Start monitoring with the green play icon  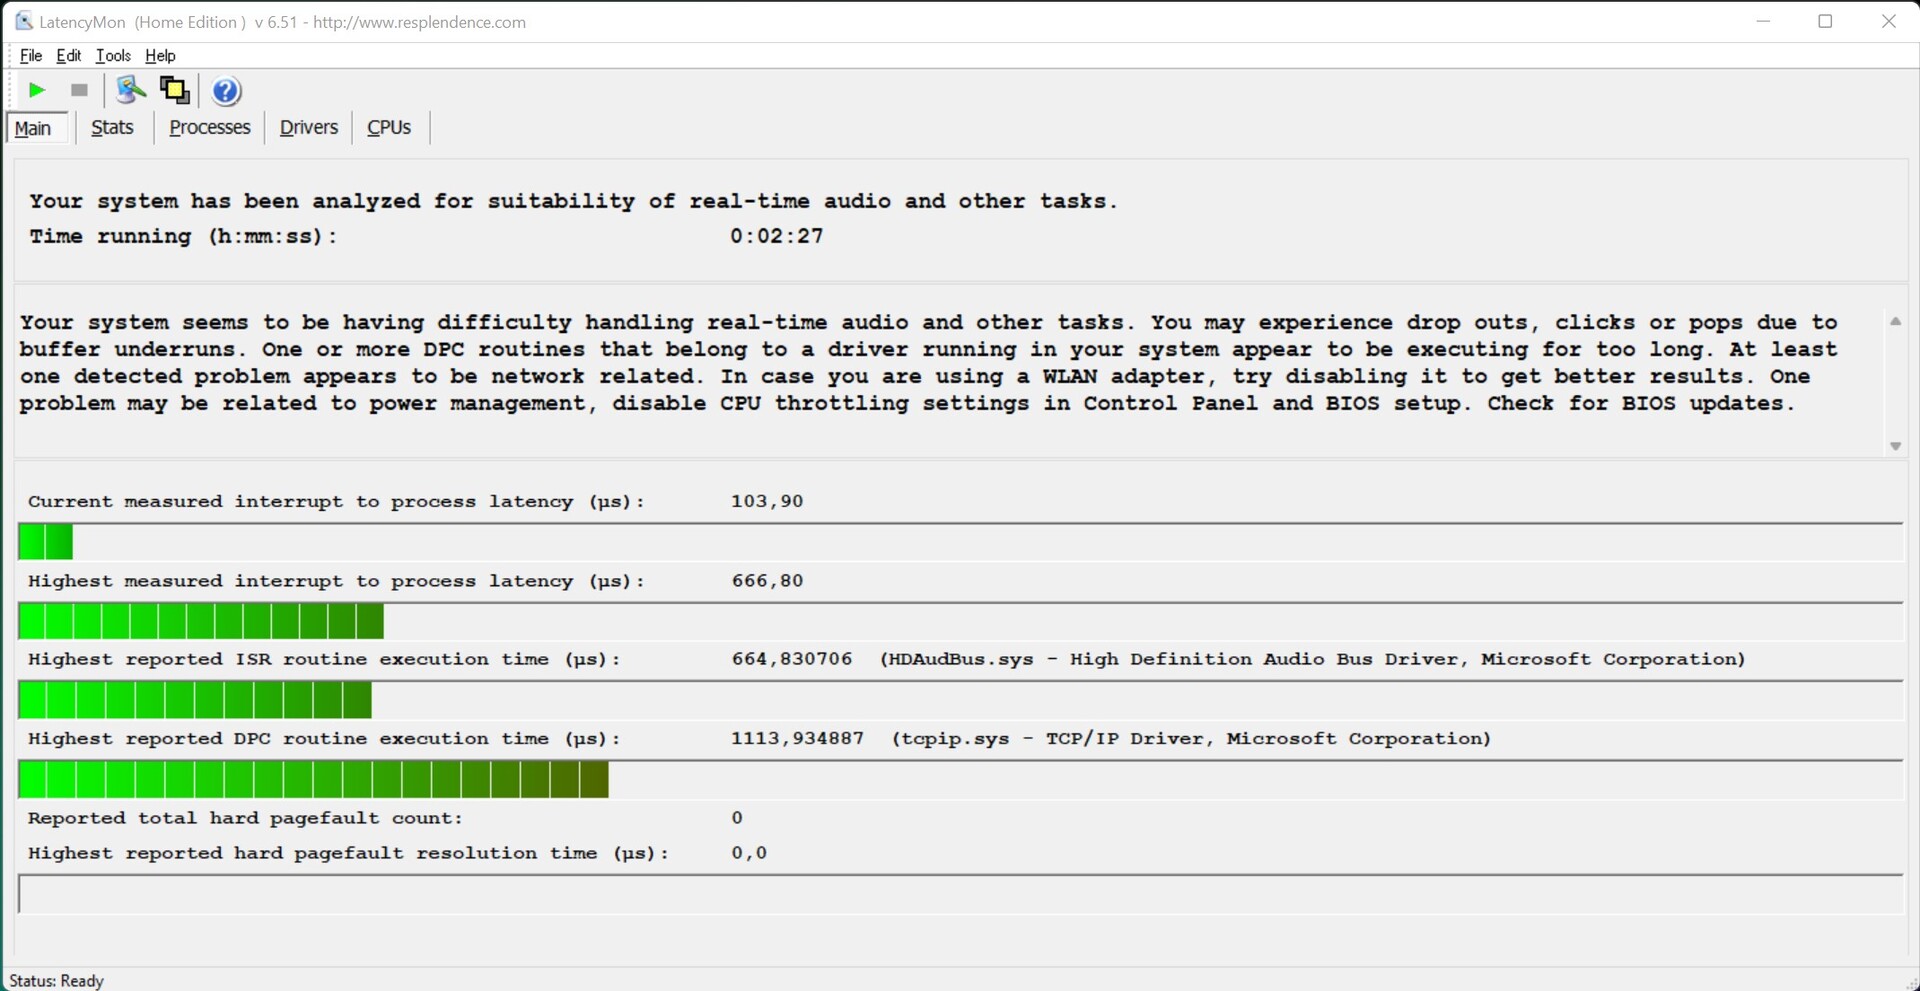coord(37,91)
